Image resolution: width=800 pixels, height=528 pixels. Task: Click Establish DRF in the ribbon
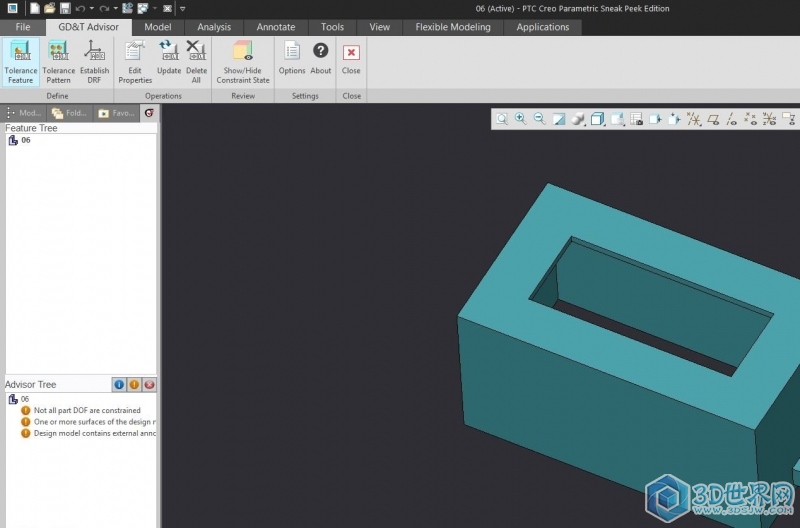click(94, 62)
